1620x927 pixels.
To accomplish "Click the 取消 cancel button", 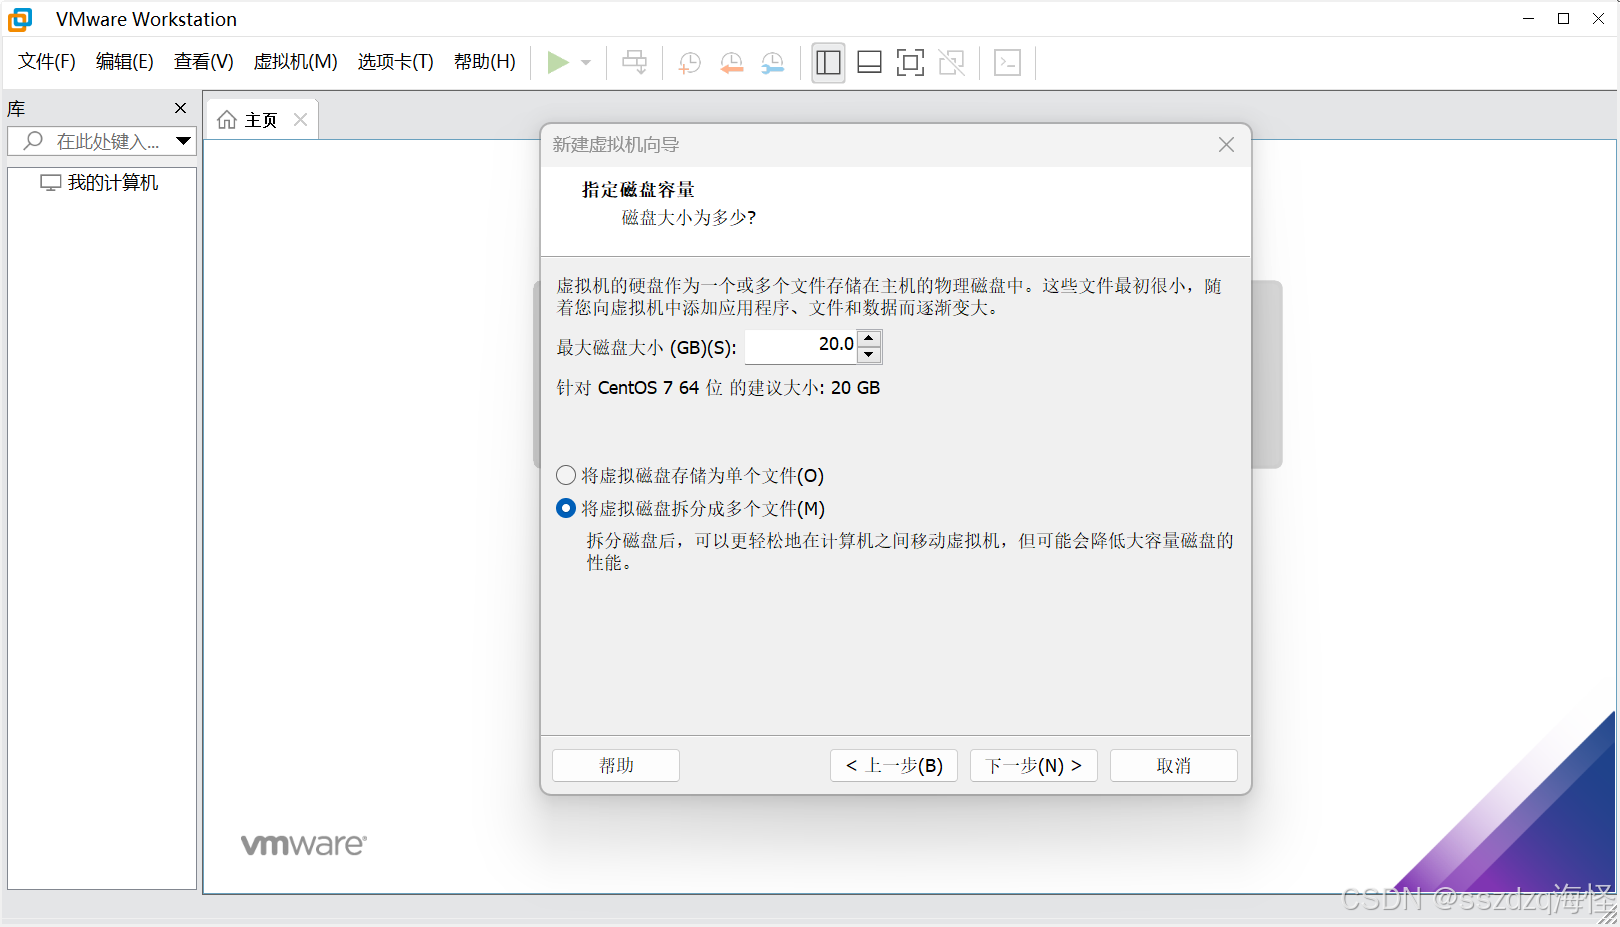I will click(1174, 765).
